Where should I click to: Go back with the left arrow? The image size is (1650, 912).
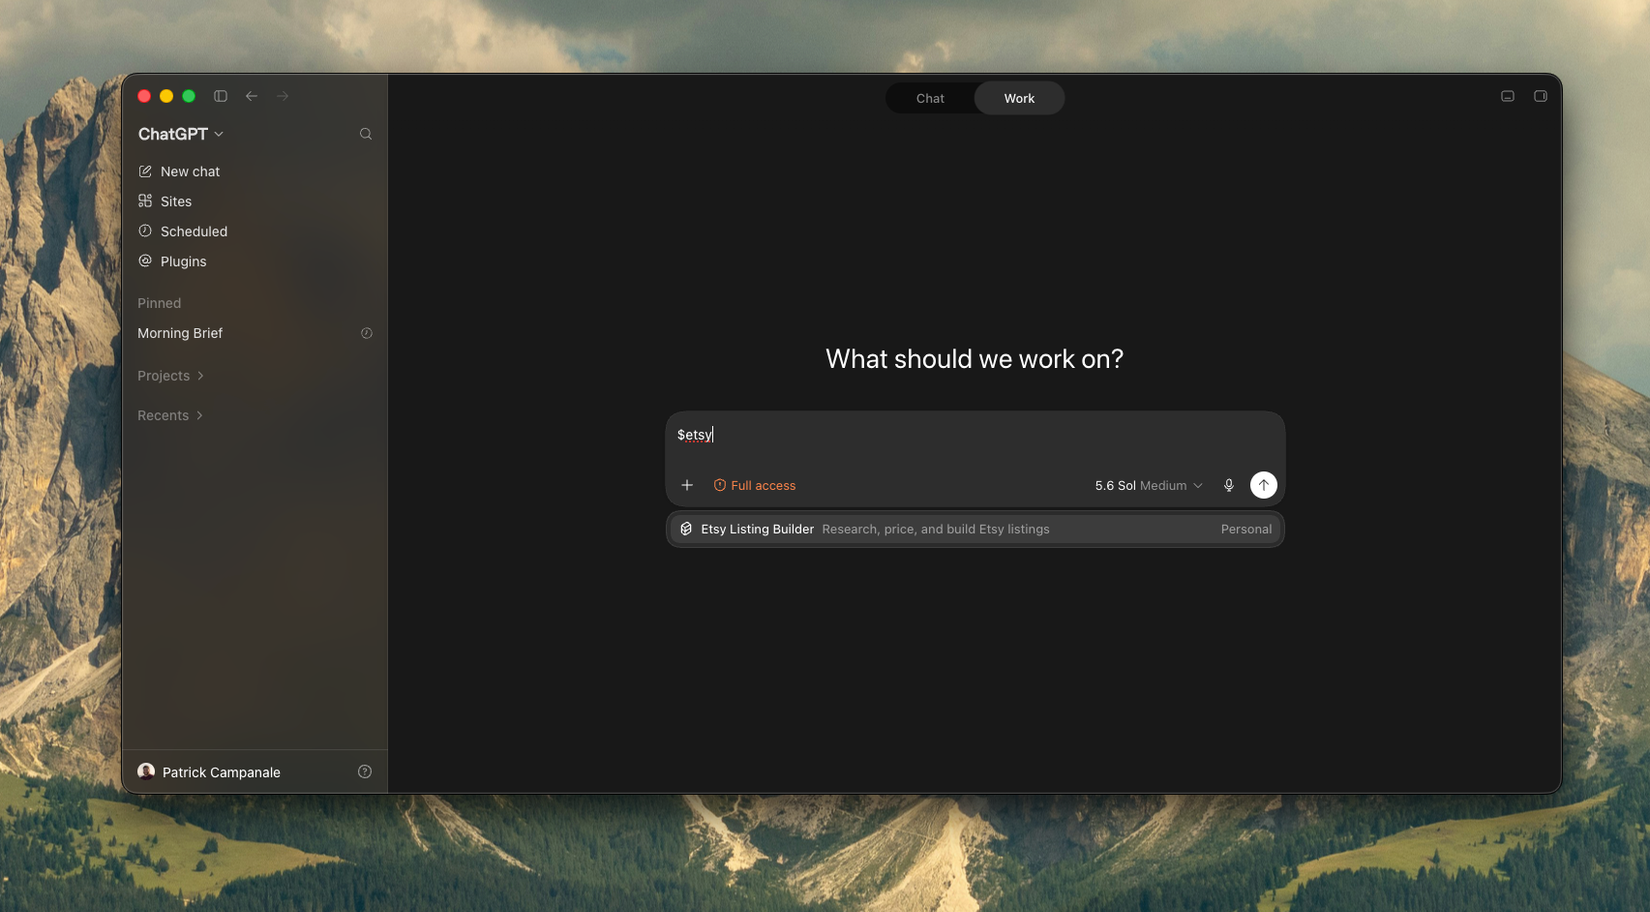[x=252, y=96]
